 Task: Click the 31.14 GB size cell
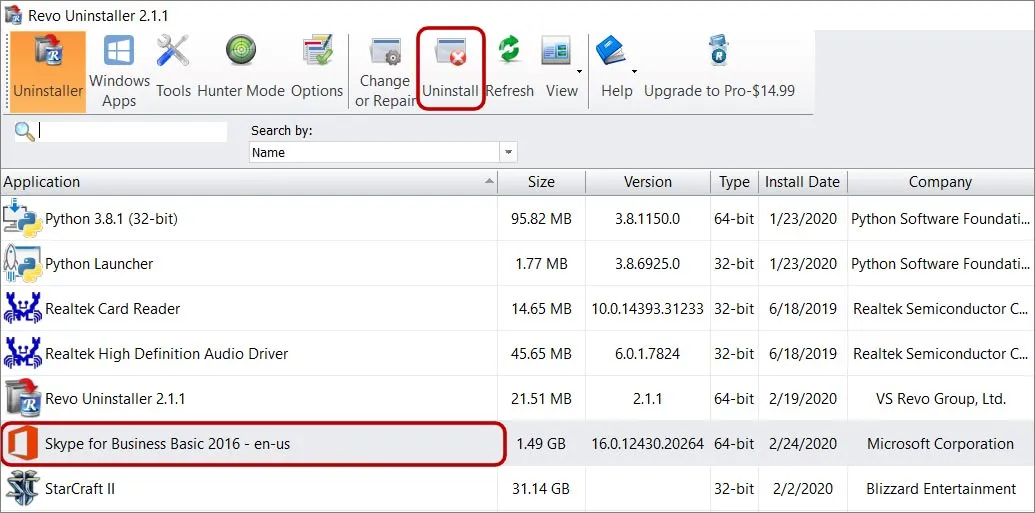pyautogui.click(x=541, y=489)
